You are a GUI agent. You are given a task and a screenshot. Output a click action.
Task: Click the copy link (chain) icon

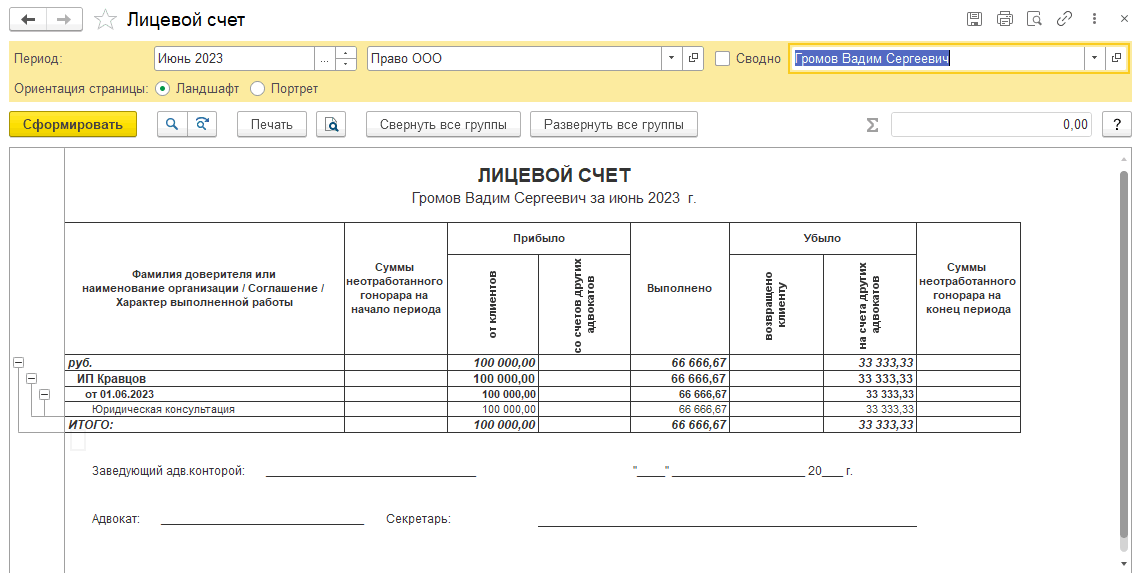pos(1065,19)
